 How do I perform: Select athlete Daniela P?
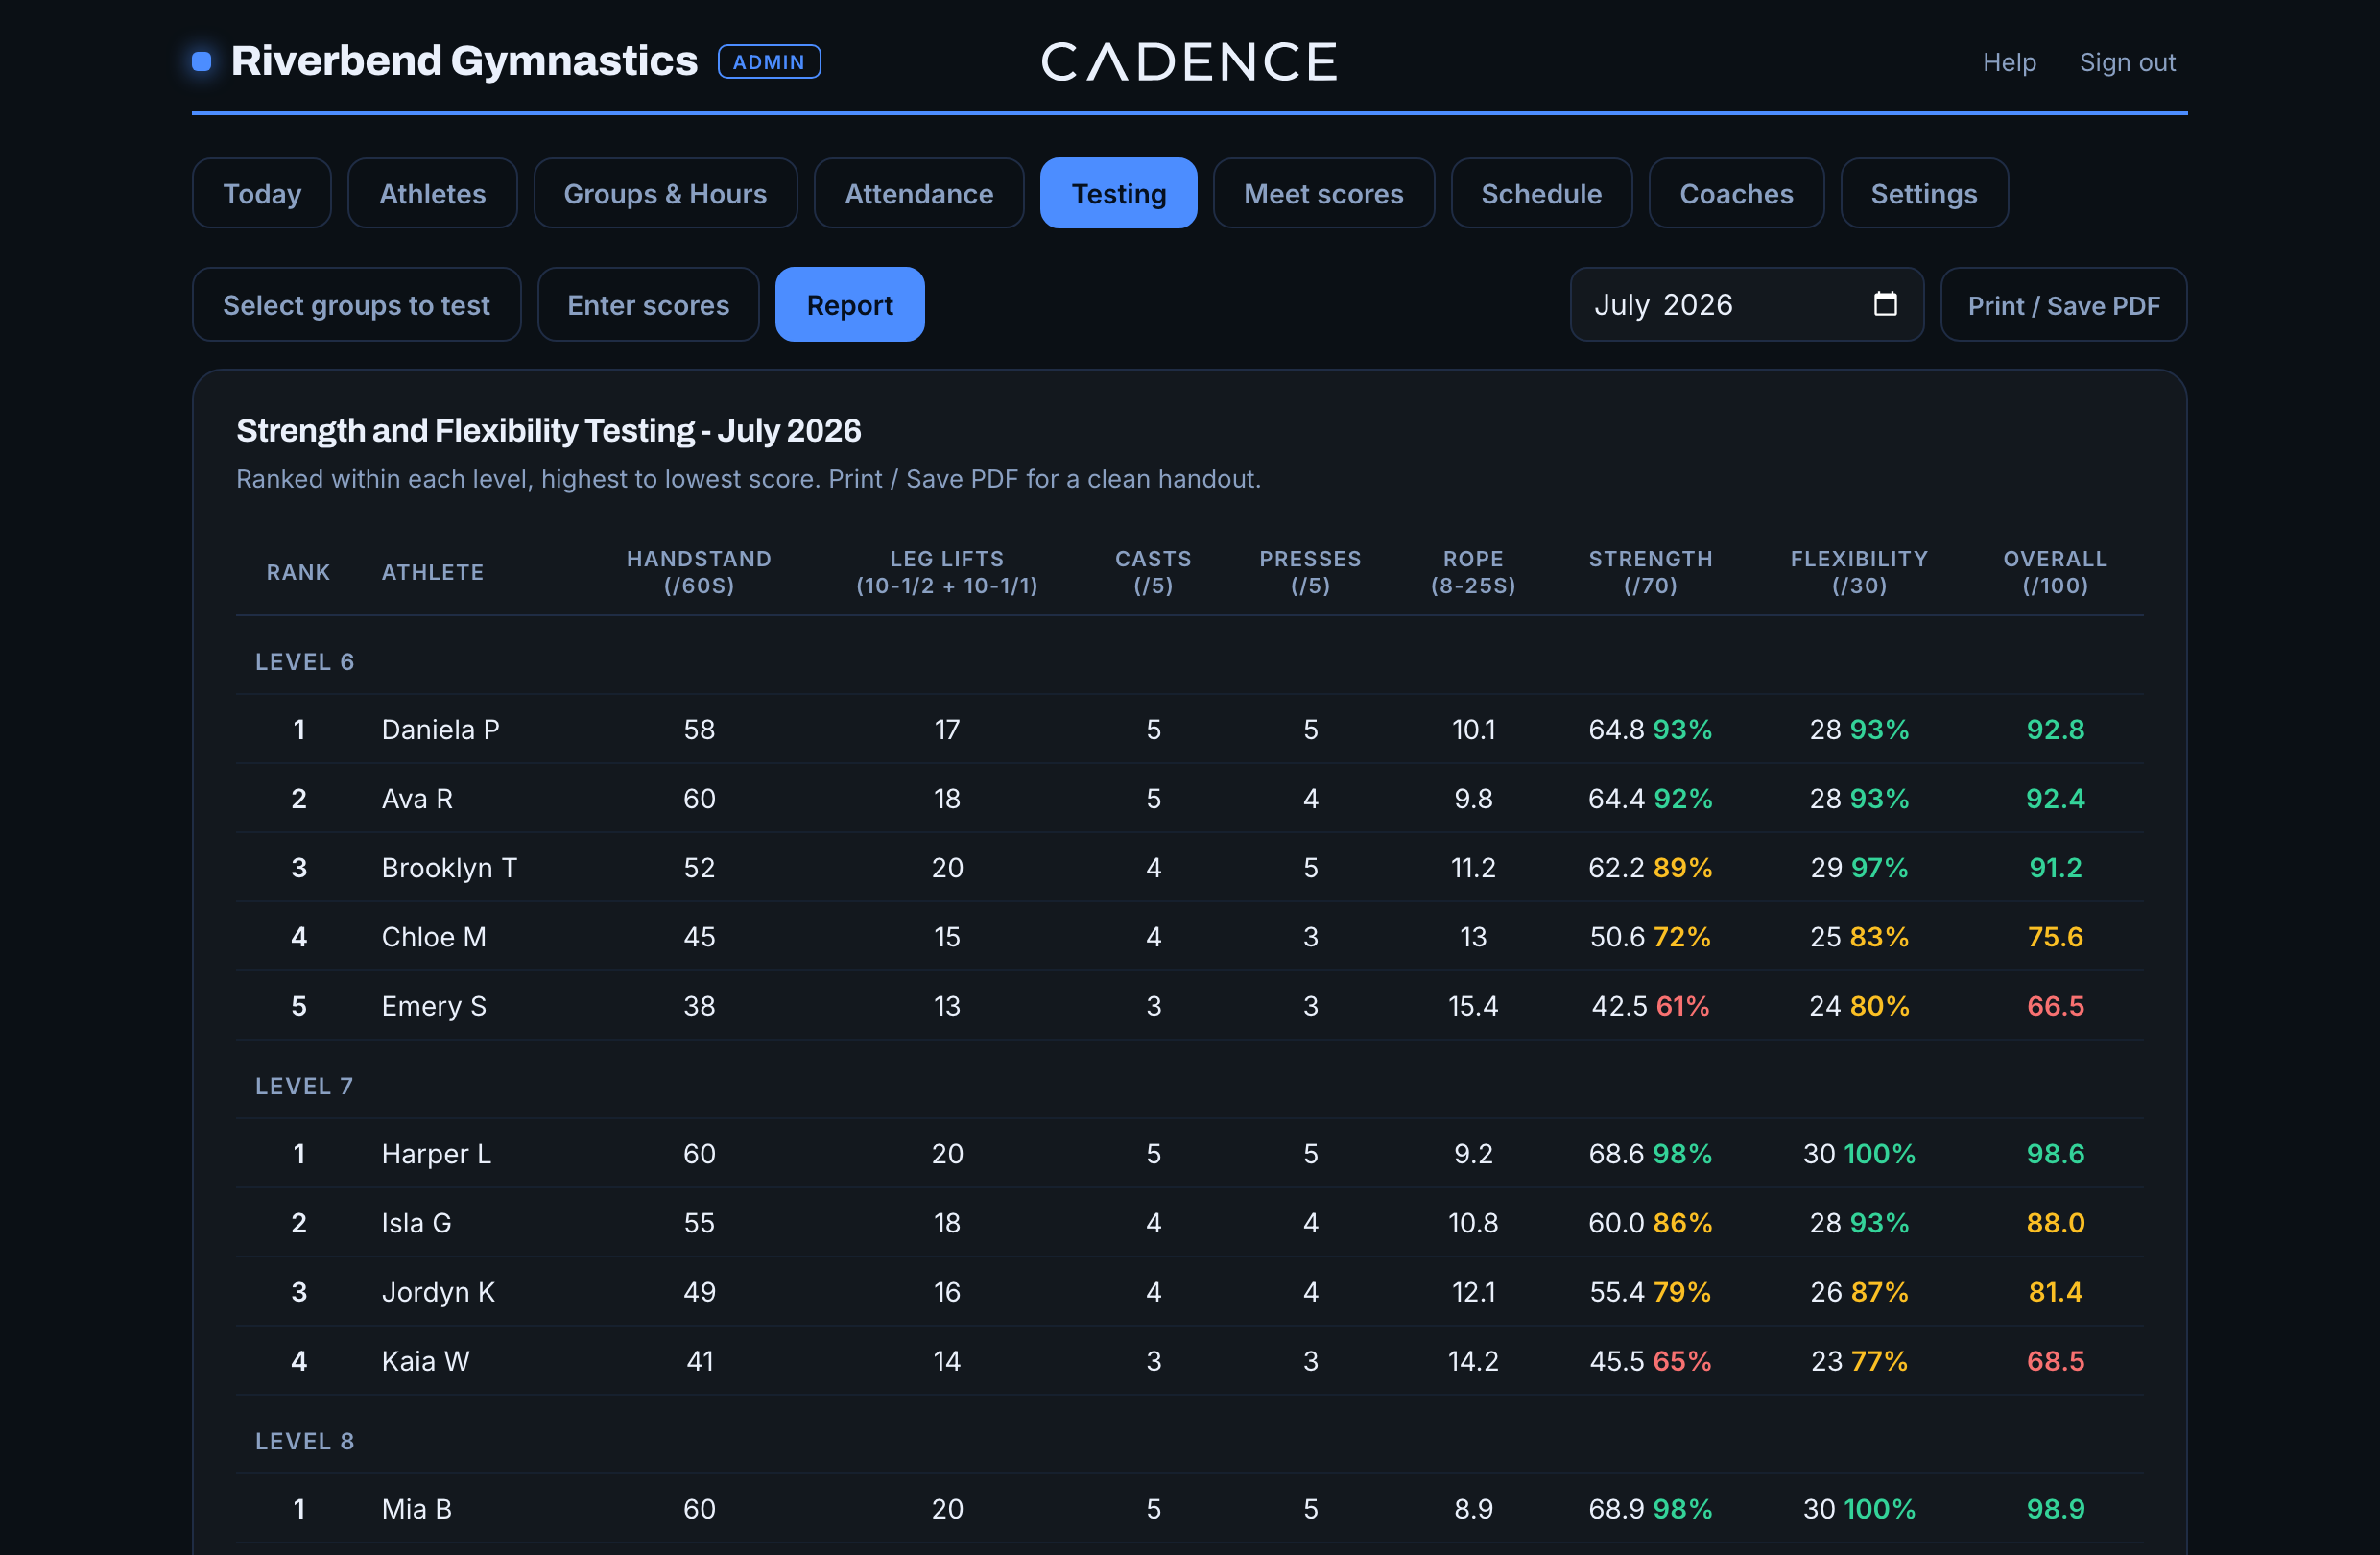[440, 729]
